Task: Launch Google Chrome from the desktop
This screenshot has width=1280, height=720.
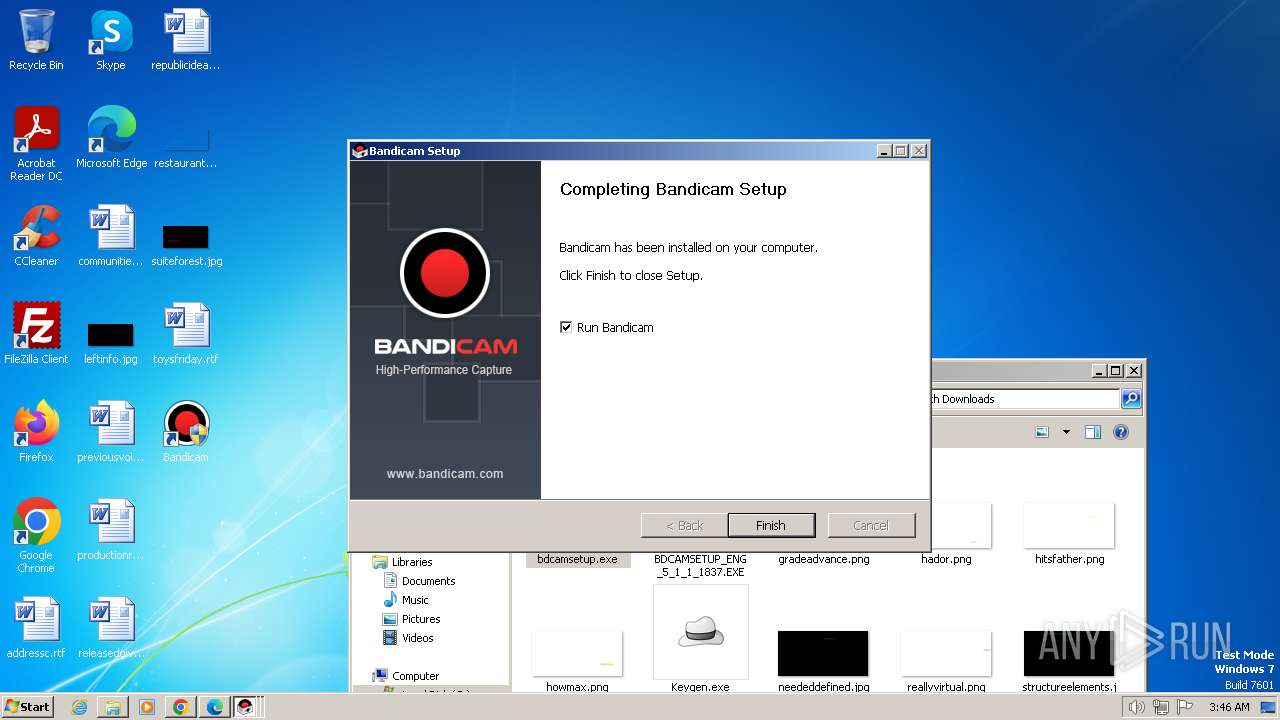Action: 36,536
